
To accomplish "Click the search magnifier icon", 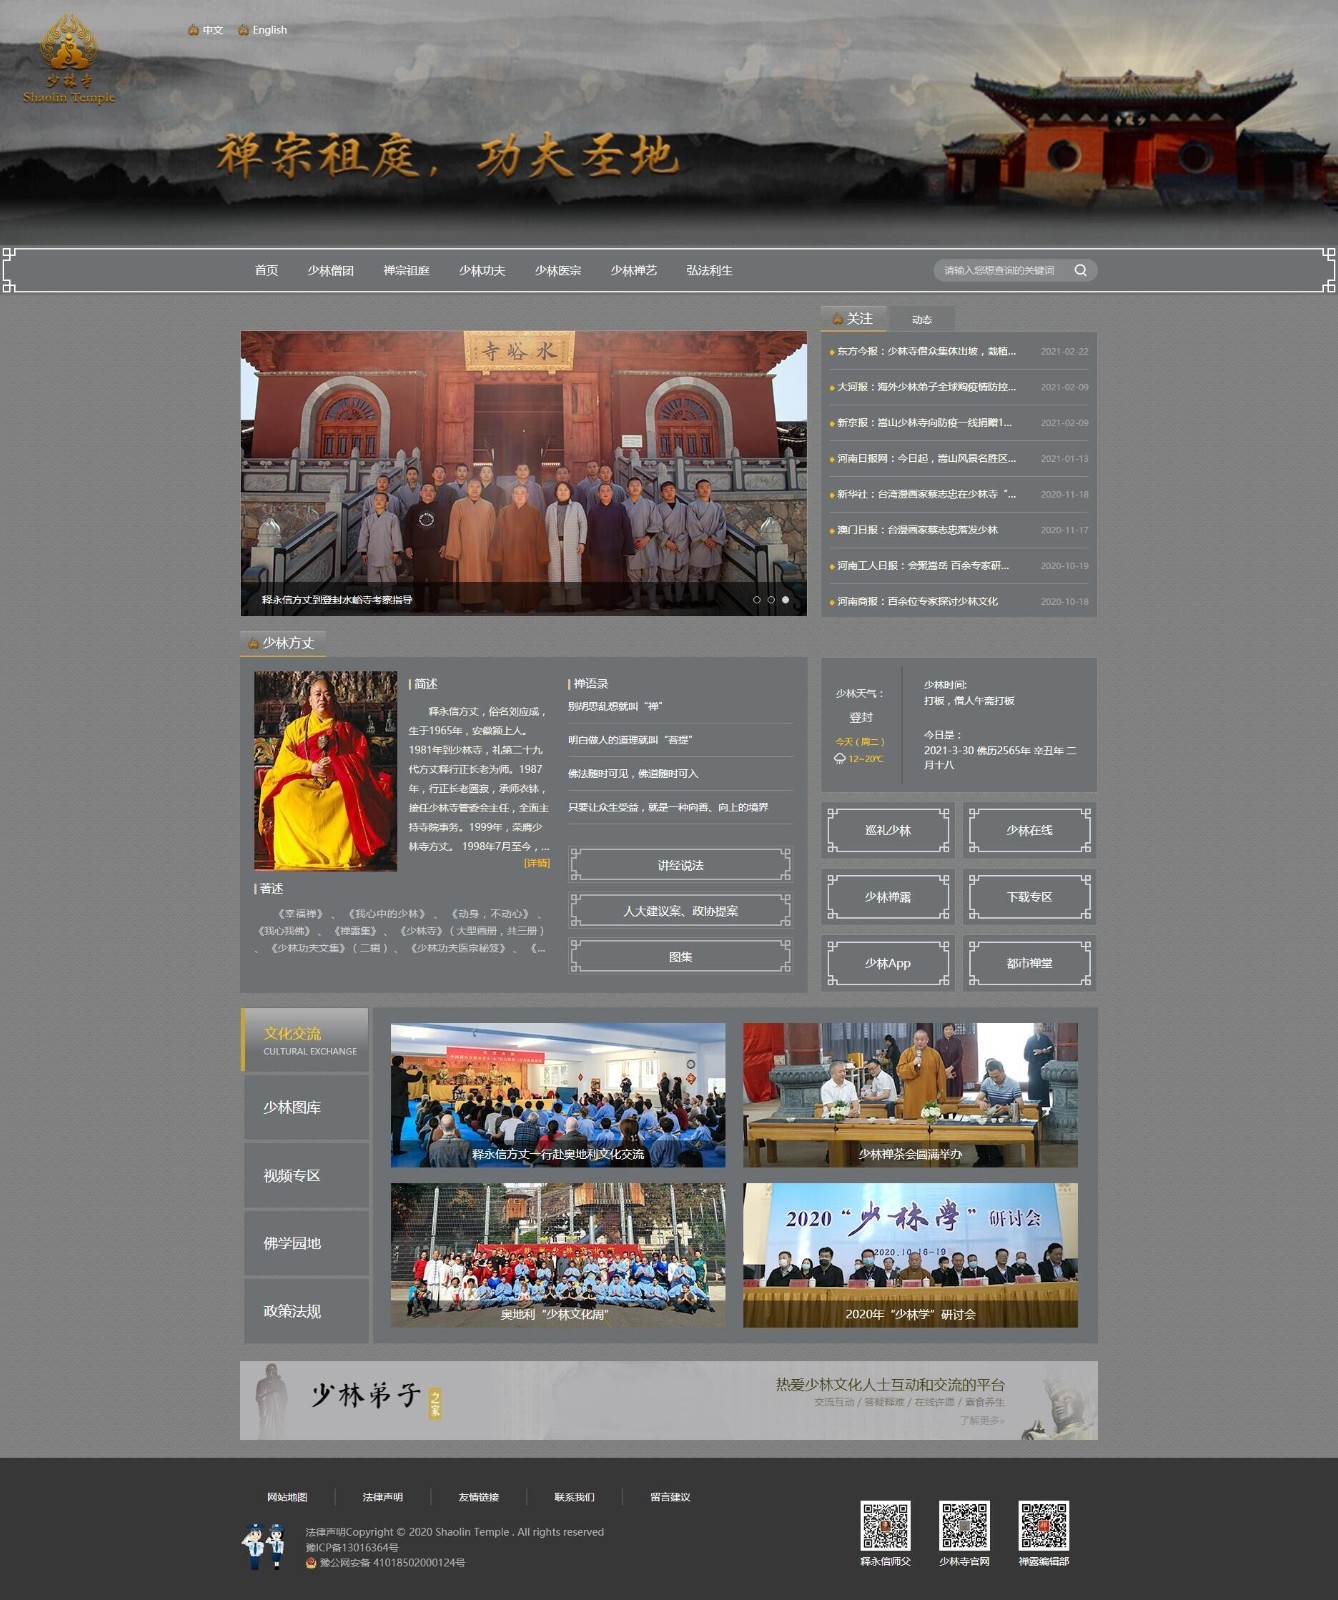I will (x=1080, y=270).
